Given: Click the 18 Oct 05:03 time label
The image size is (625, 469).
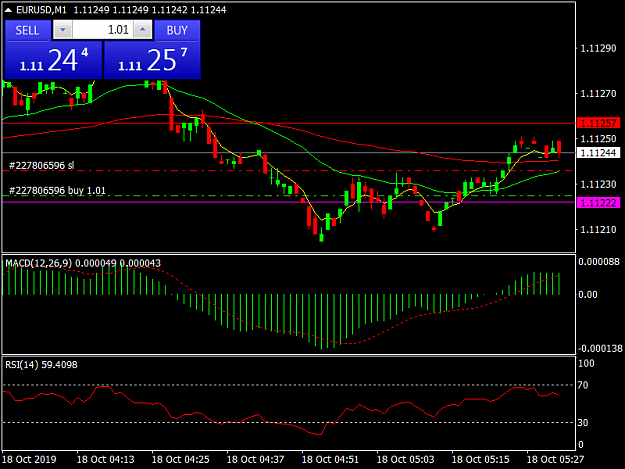Looking at the screenshot, I should point(405,459).
